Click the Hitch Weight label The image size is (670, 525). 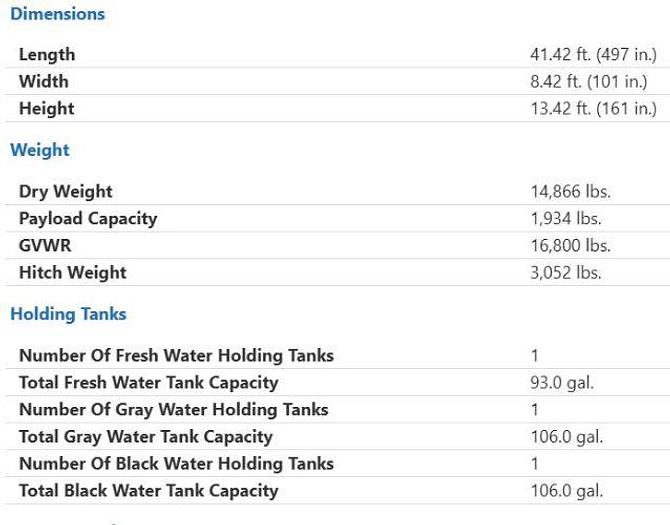pos(73,273)
